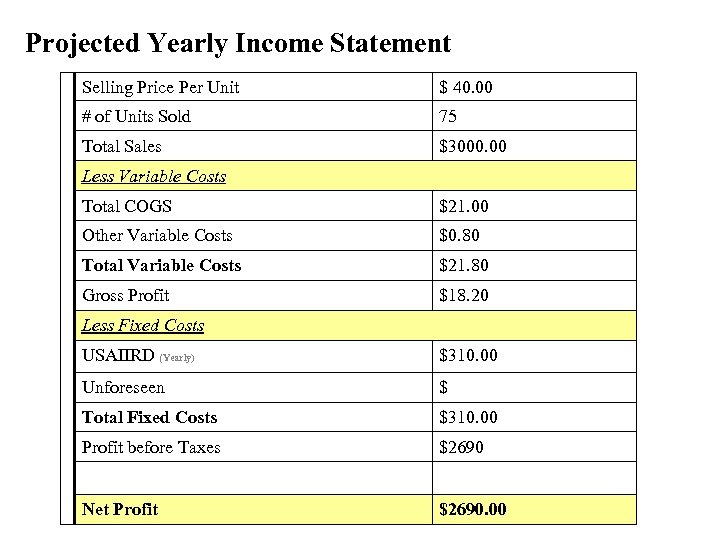720x540 pixels.
Task: Click the Unforeseen row label
Action: pyautogui.click(x=123, y=387)
